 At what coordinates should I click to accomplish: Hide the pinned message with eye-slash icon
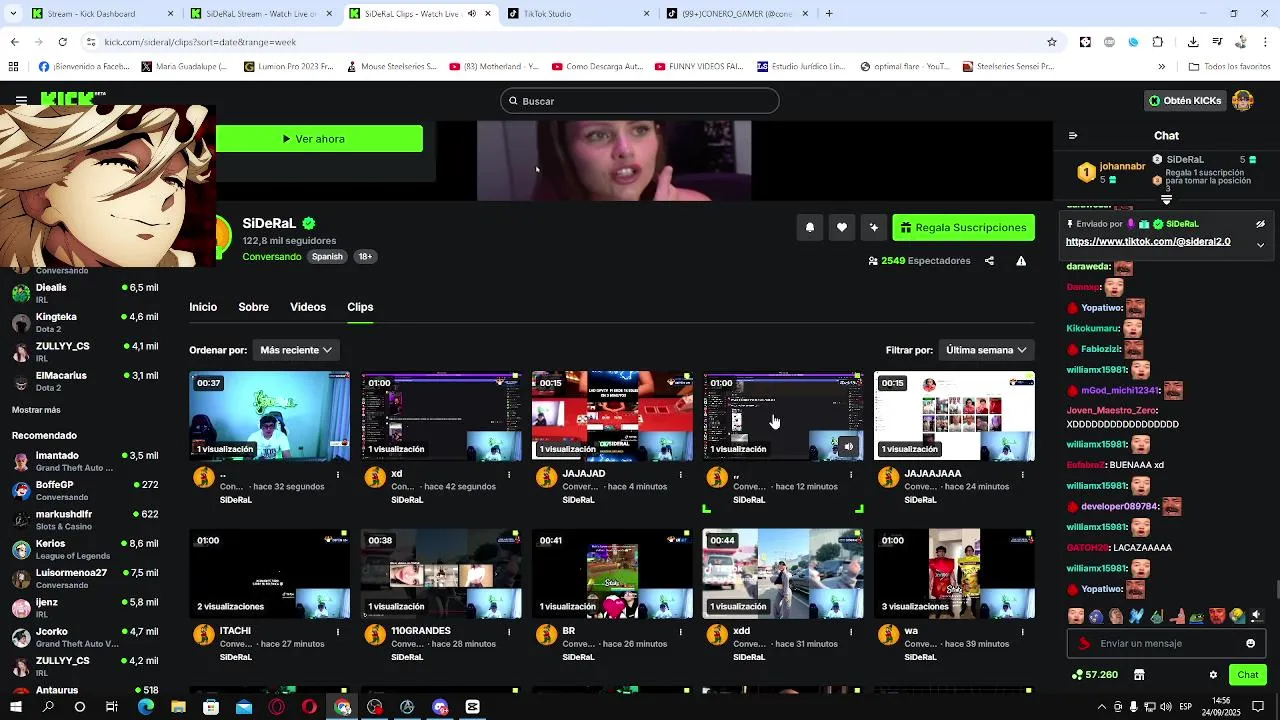click(x=1261, y=224)
